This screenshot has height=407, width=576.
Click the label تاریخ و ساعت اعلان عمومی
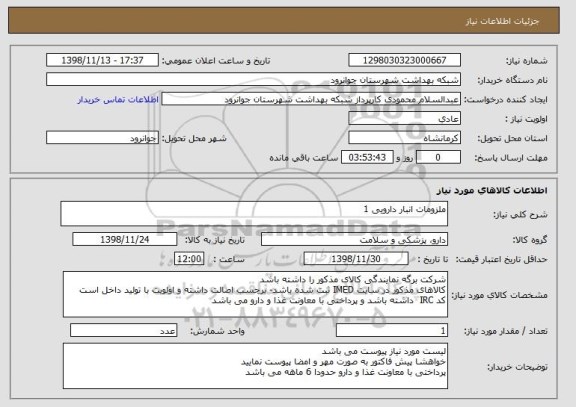pyautogui.click(x=216, y=61)
